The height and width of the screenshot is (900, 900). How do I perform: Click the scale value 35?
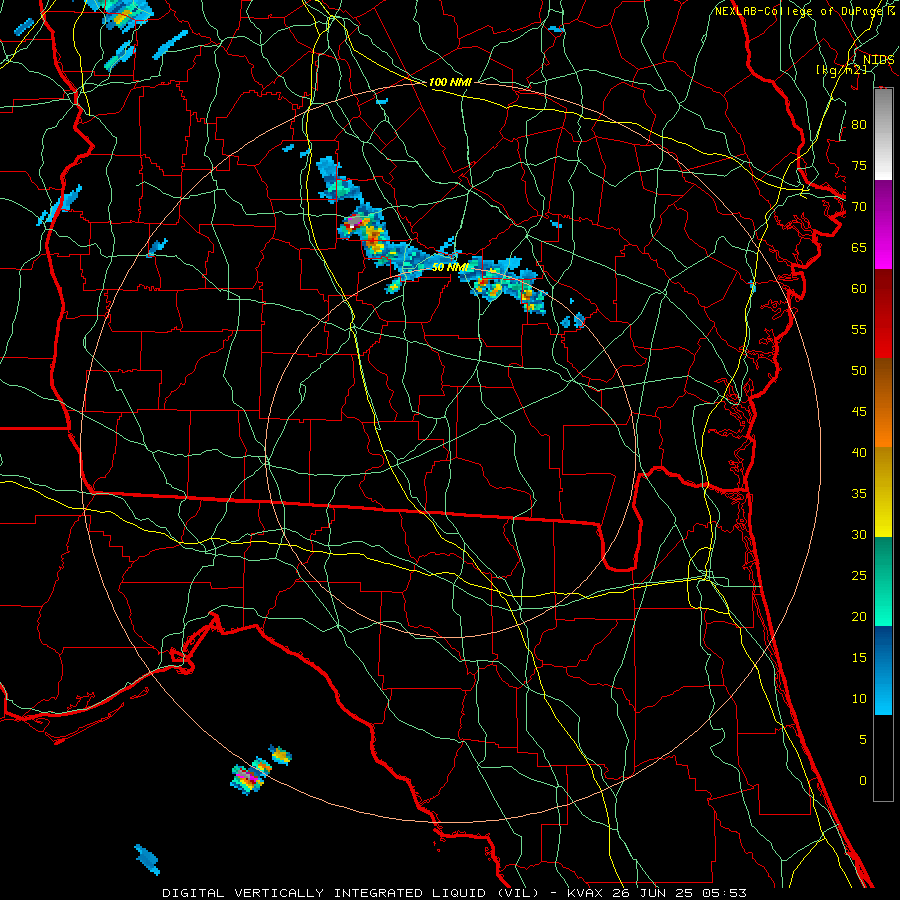coord(859,494)
